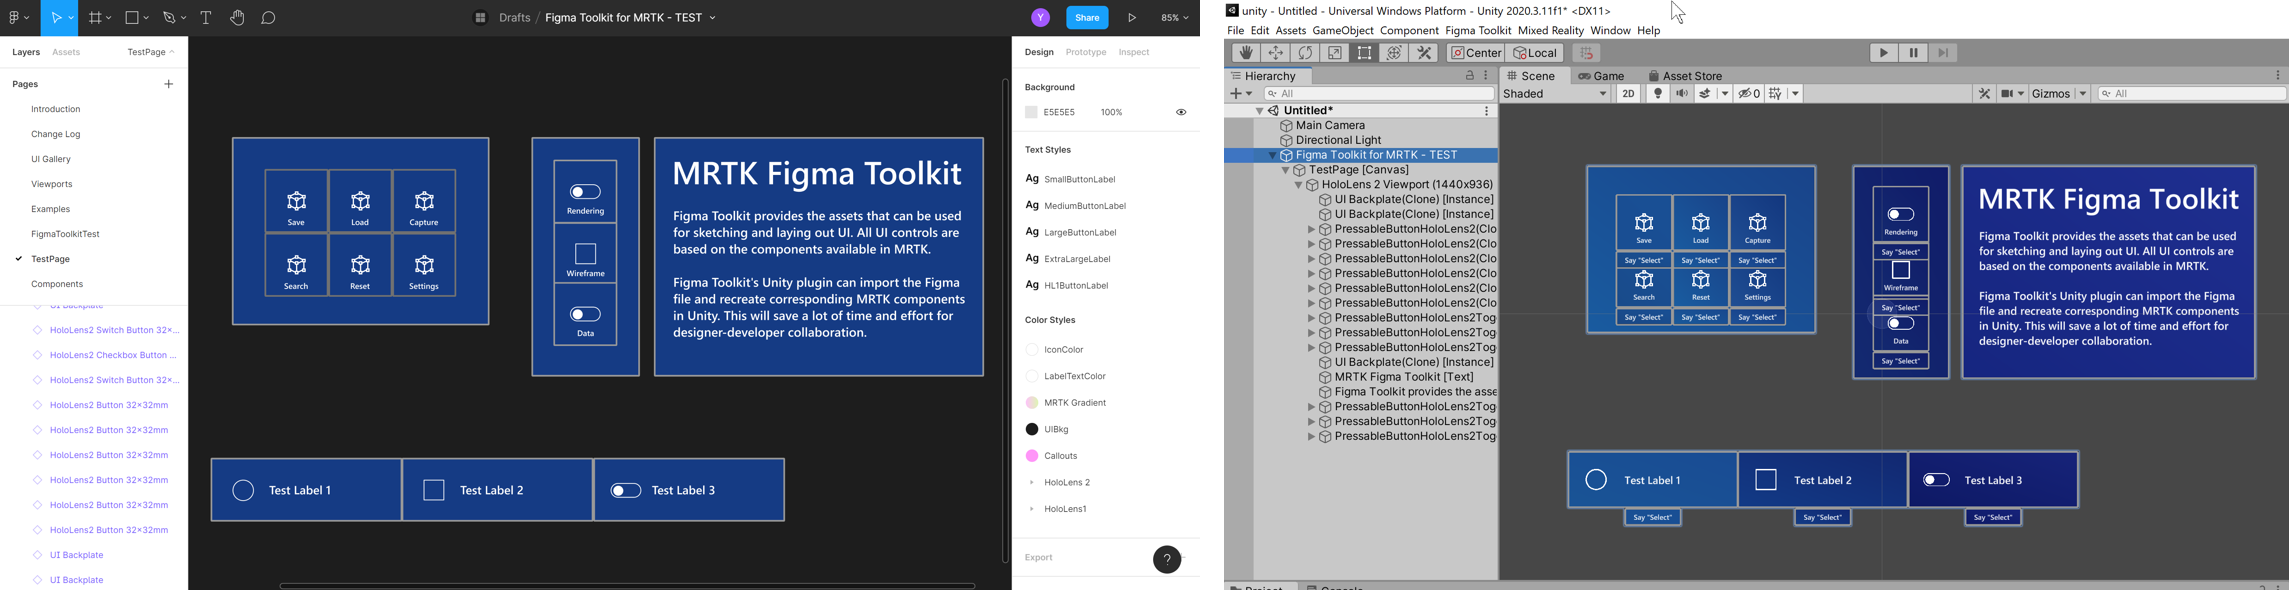Select the Comment tool in Figma
This screenshot has height=590, width=2289.
pyautogui.click(x=269, y=18)
